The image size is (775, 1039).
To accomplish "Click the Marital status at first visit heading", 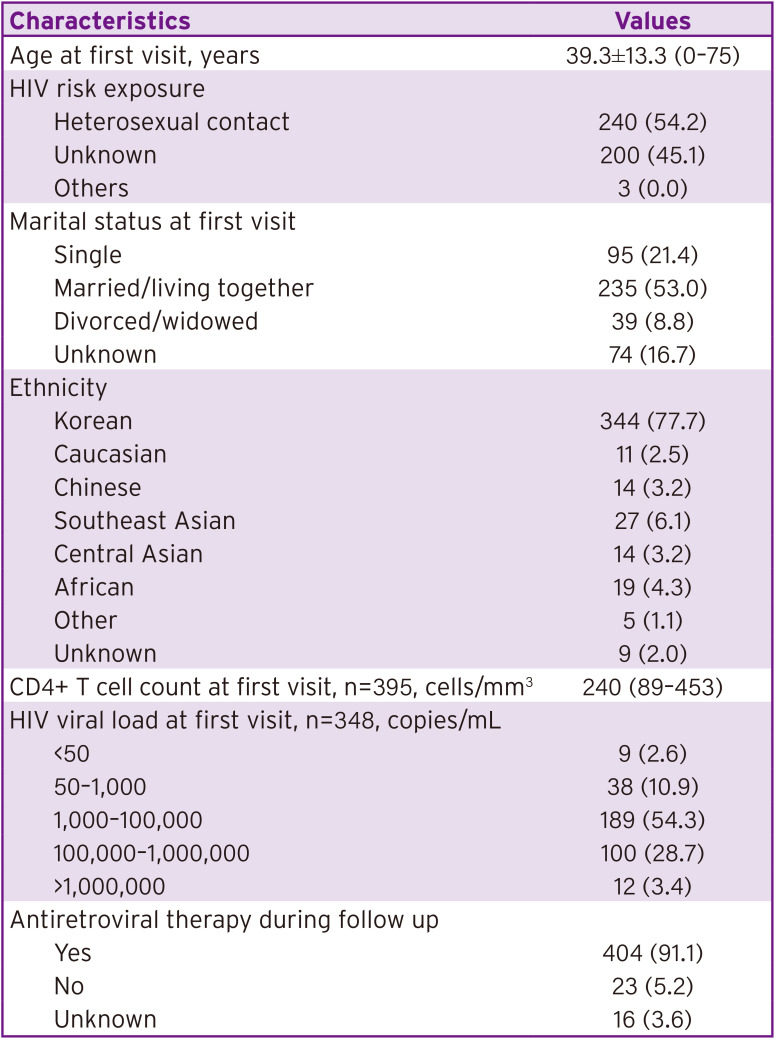I will (153, 221).
